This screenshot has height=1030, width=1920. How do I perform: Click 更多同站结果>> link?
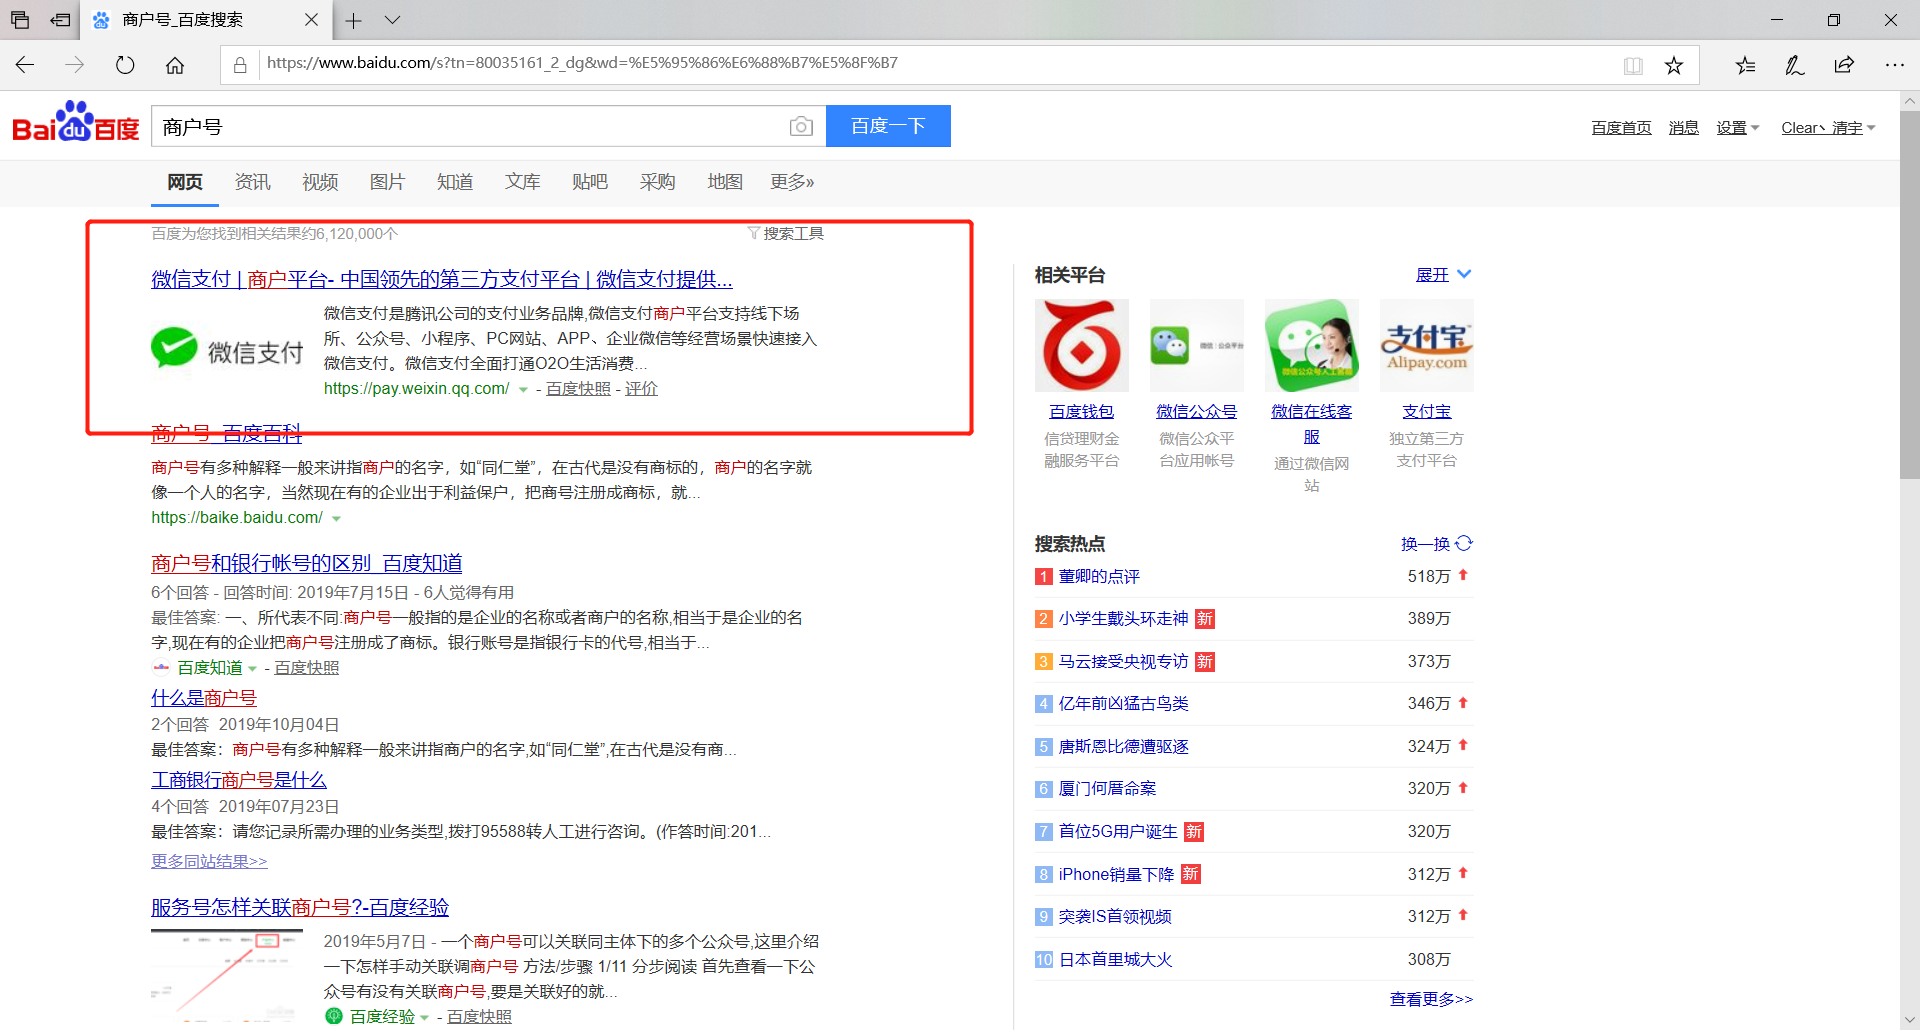tap(209, 861)
